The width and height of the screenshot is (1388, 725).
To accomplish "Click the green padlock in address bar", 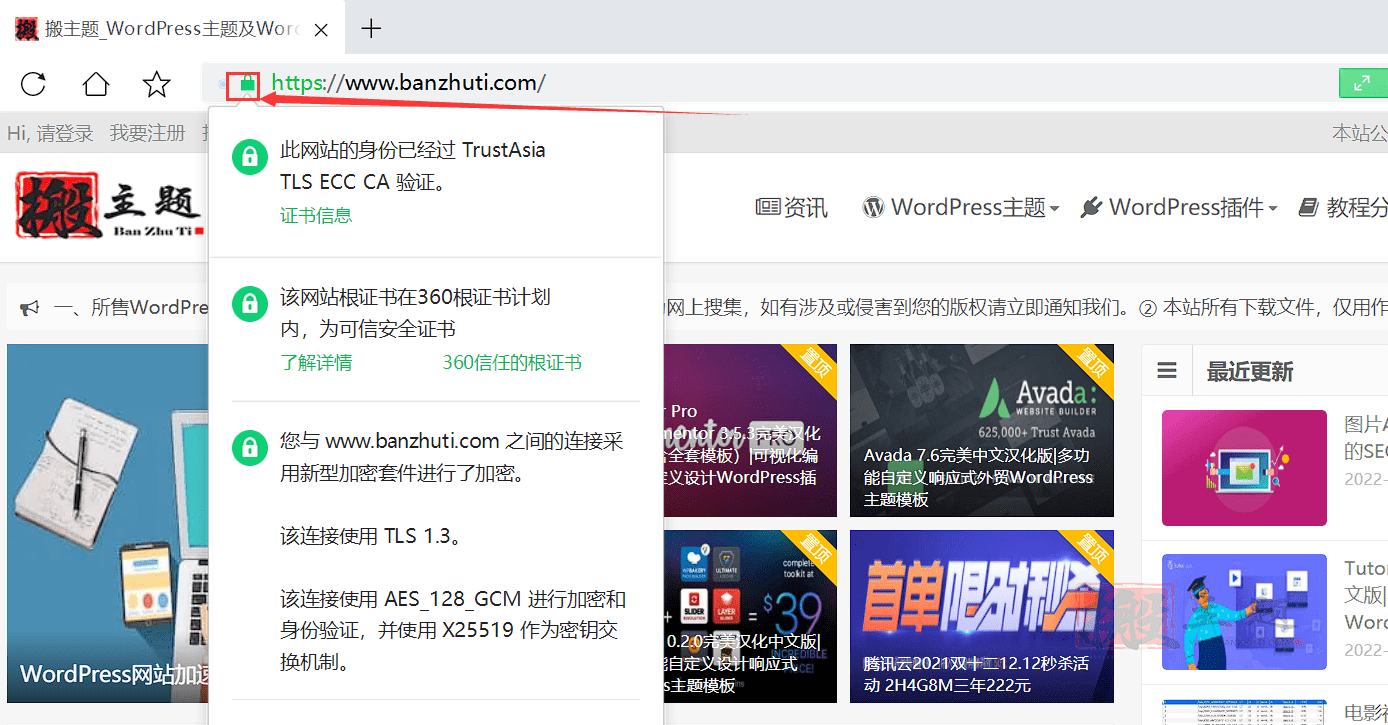I will click(247, 85).
